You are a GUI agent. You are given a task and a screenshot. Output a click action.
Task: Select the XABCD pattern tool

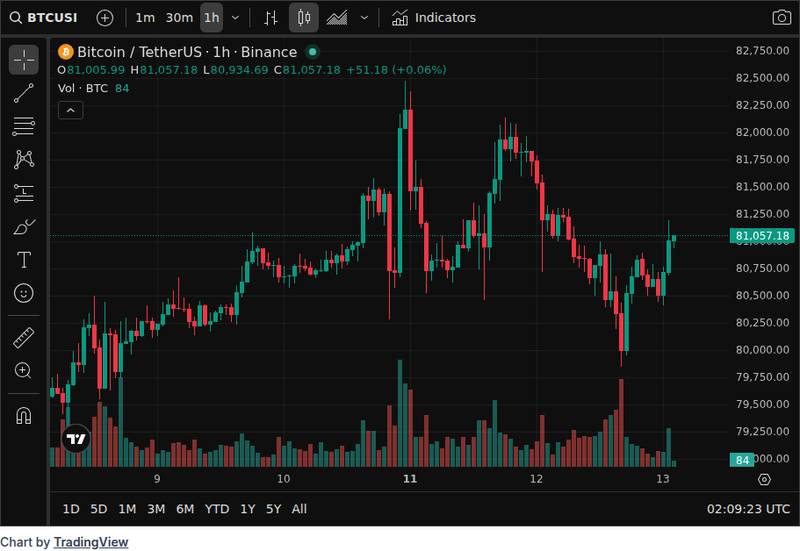[x=23, y=160]
